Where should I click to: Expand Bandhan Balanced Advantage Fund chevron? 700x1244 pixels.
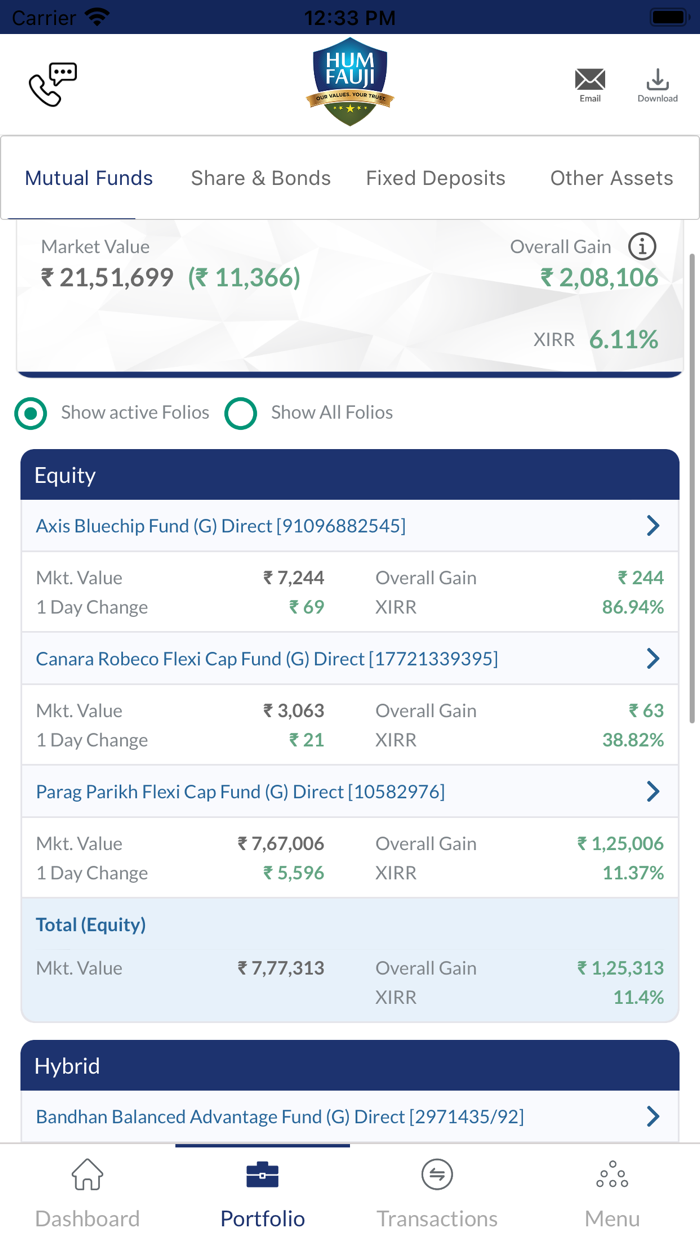click(x=653, y=1116)
